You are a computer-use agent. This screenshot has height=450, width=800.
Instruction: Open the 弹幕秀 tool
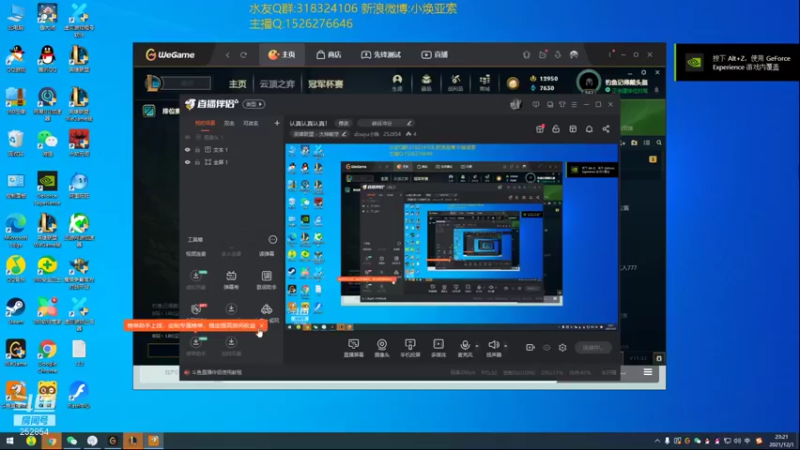231,280
